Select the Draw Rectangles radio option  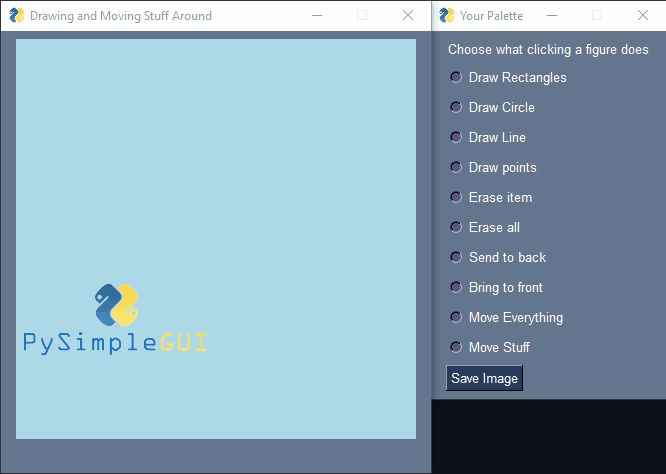pos(456,77)
